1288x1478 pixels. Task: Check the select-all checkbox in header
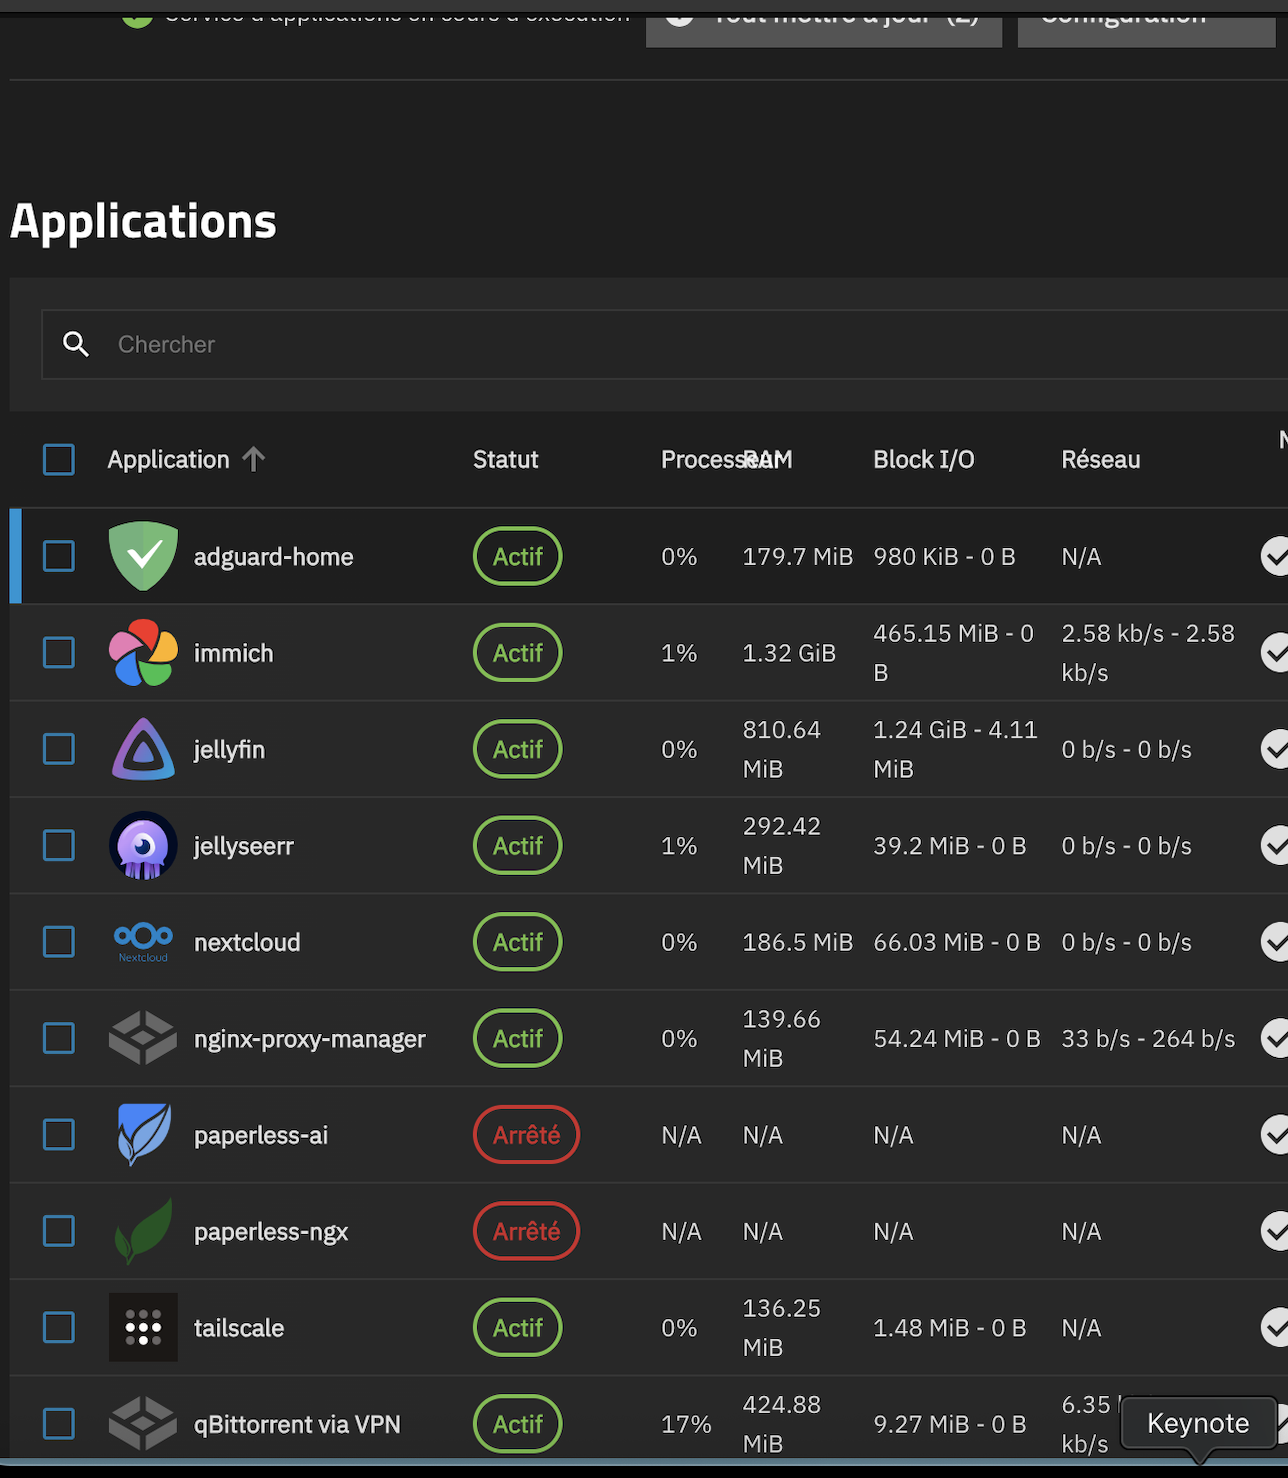pyautogui.click(x=58, y=459)
